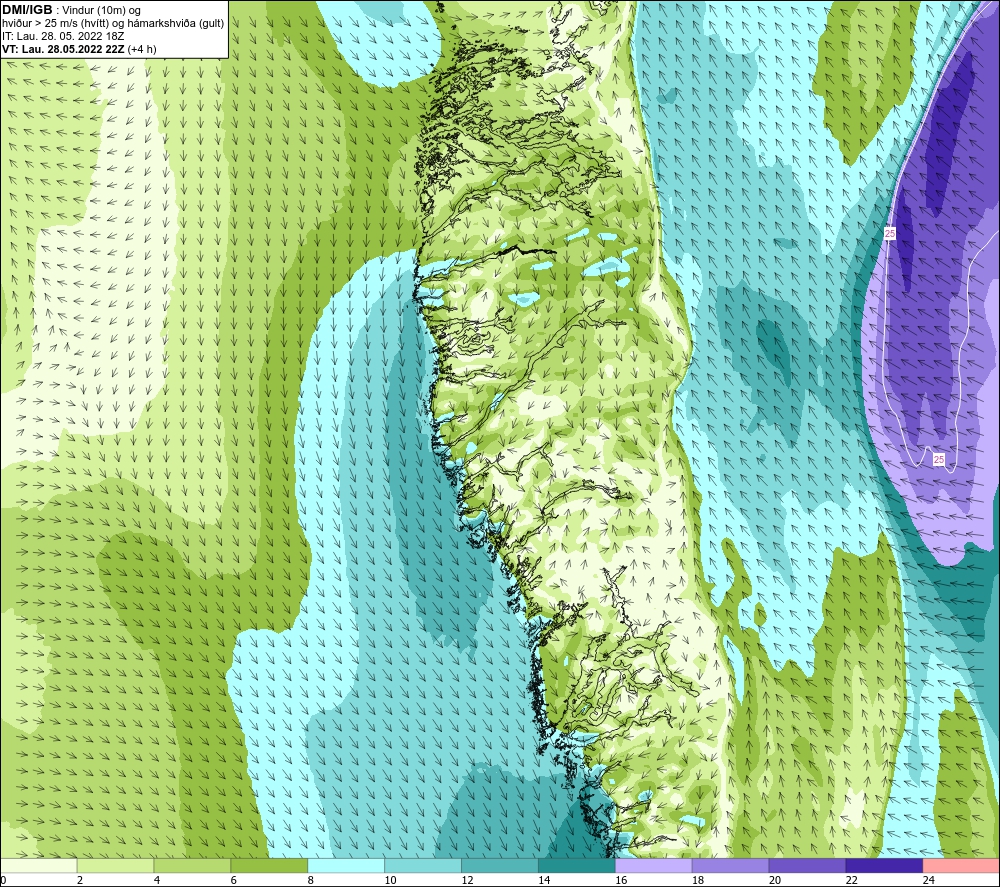1000x887 pixels.
Task: Click the 18-20 m/s purple legend swatch
Action: (x=730, y=865)
